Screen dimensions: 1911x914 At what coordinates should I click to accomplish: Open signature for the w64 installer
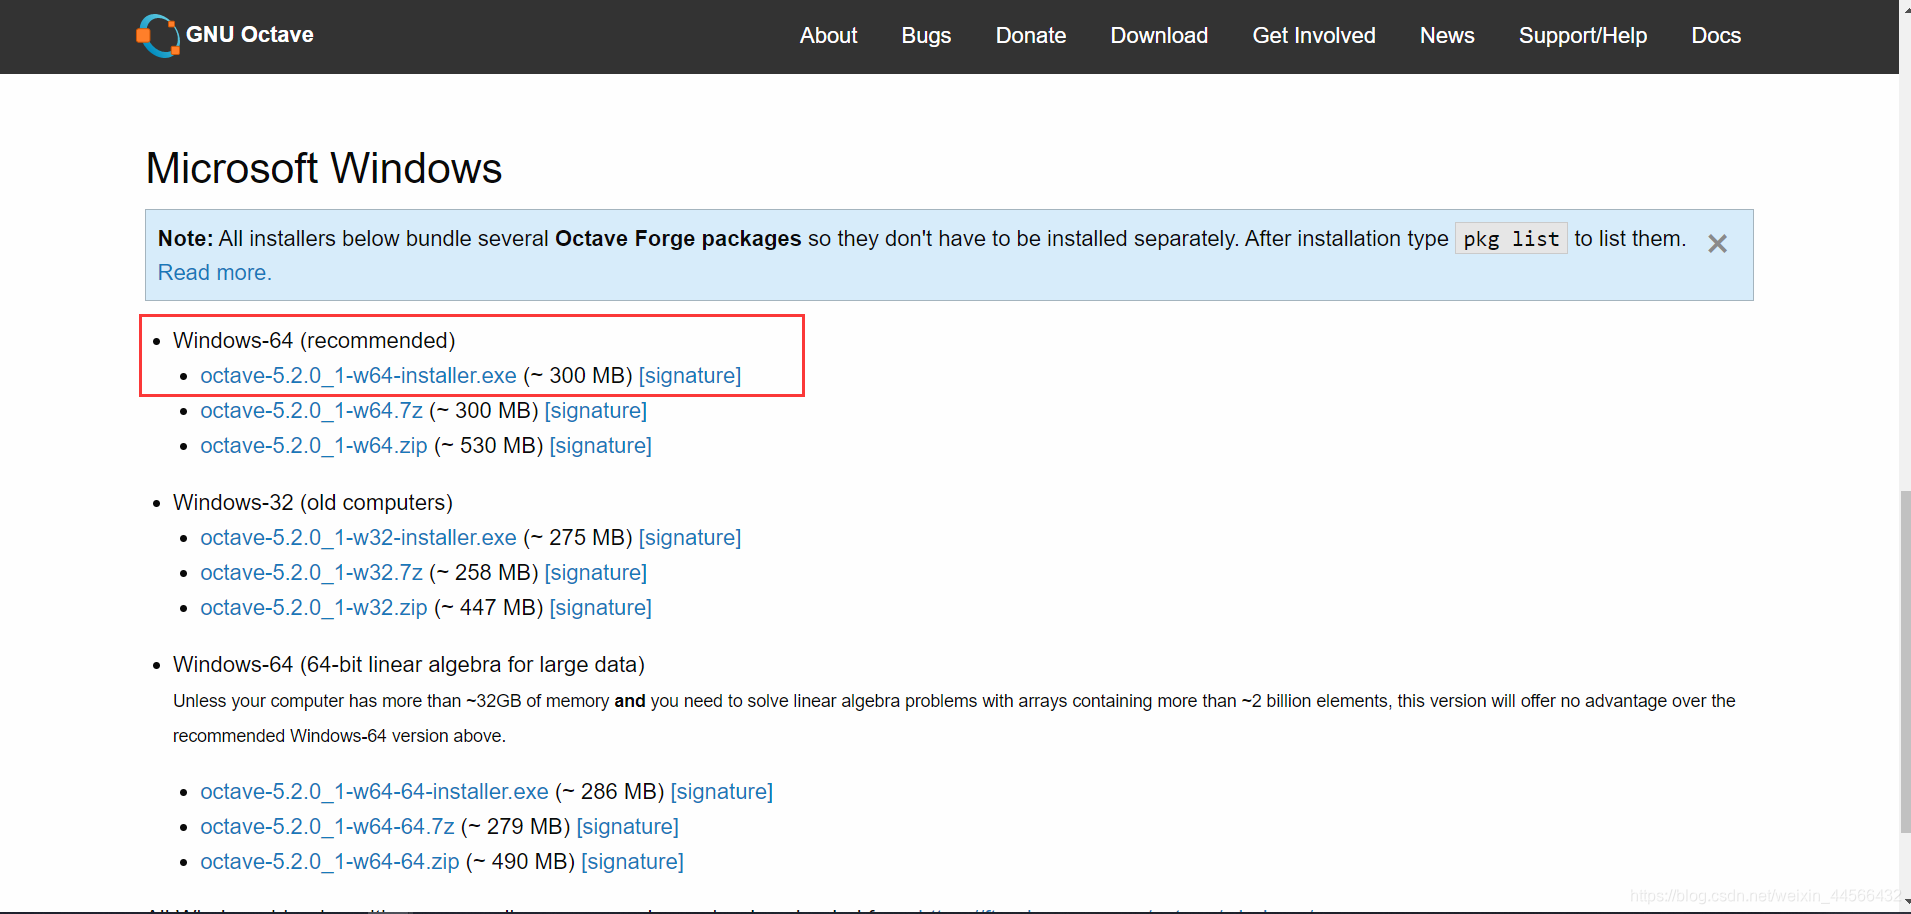point(689,375)
